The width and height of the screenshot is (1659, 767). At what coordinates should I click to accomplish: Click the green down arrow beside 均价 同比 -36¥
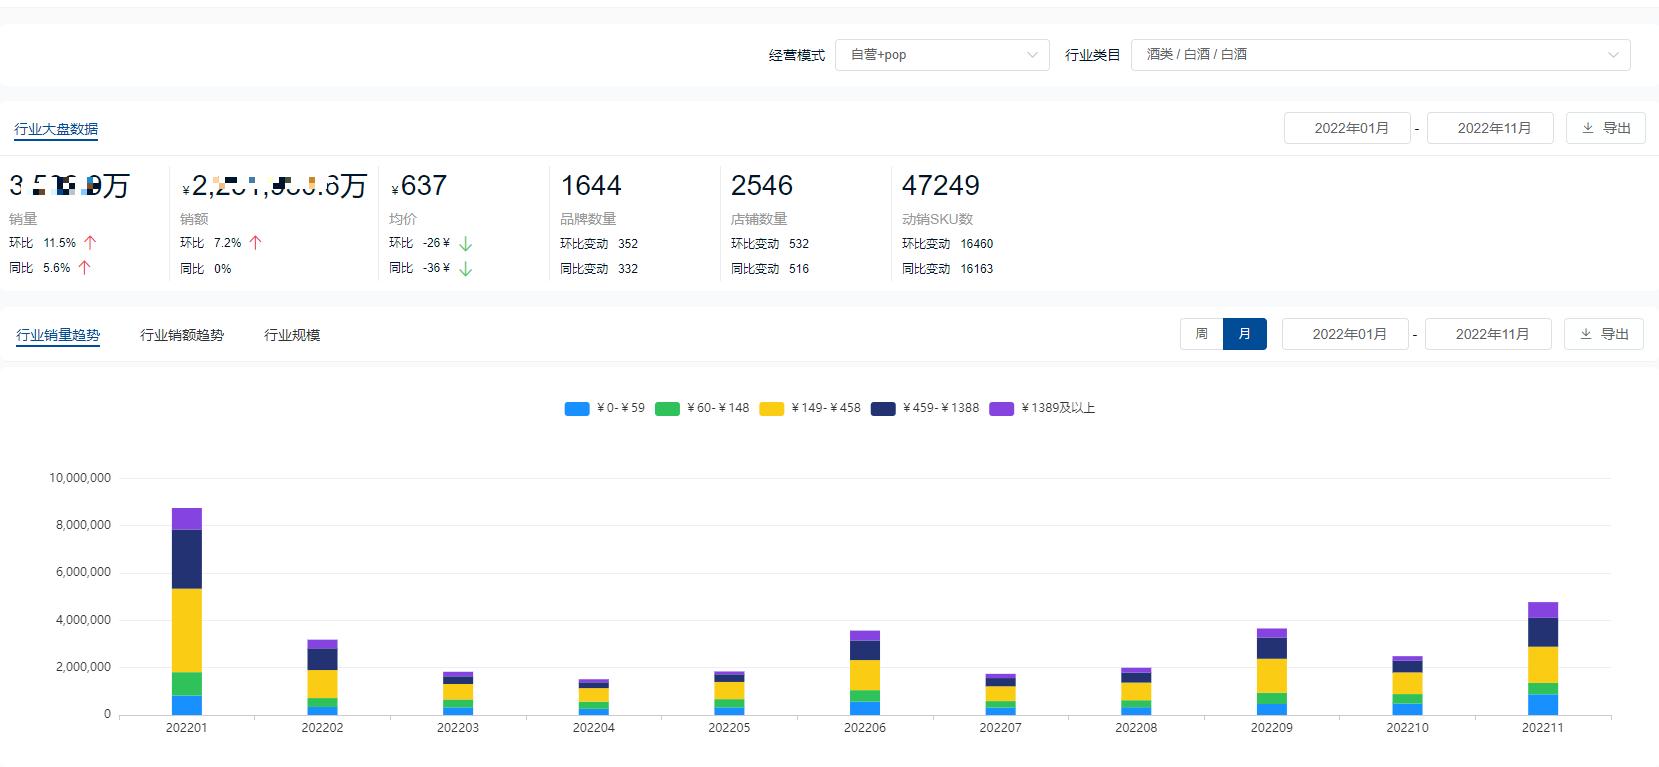(465, 268)
